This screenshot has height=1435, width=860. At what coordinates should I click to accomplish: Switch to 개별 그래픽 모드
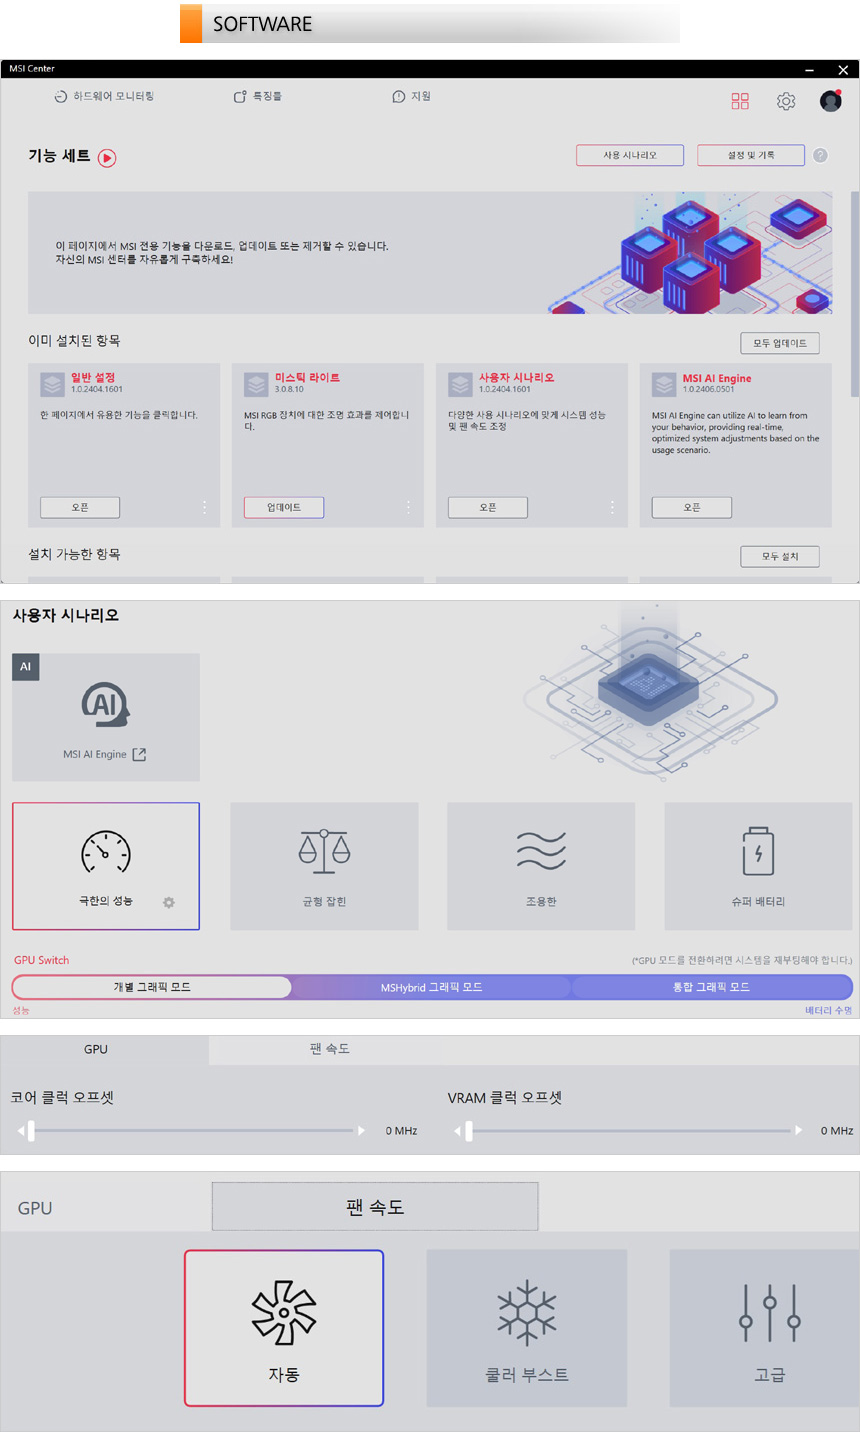point(152,987)
